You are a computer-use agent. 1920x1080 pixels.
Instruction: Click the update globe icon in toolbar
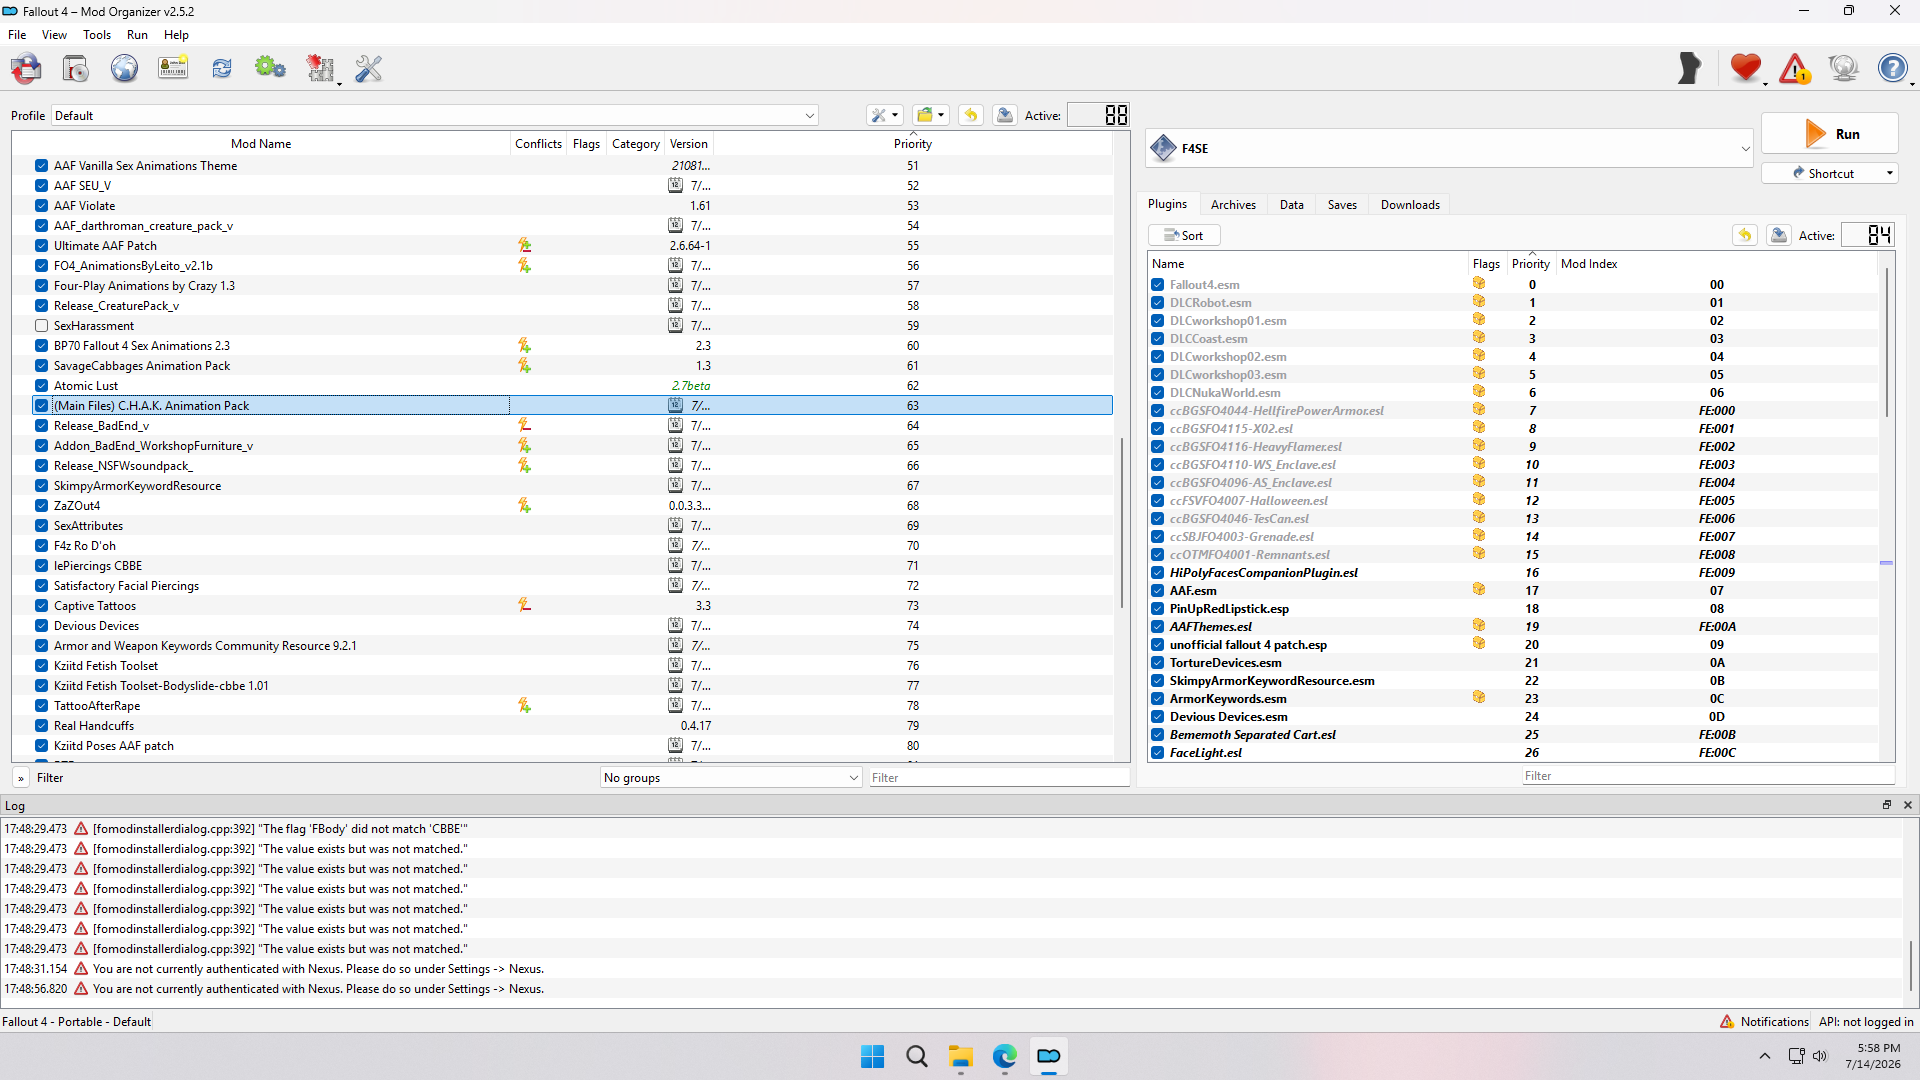[x=1843, y=68]
